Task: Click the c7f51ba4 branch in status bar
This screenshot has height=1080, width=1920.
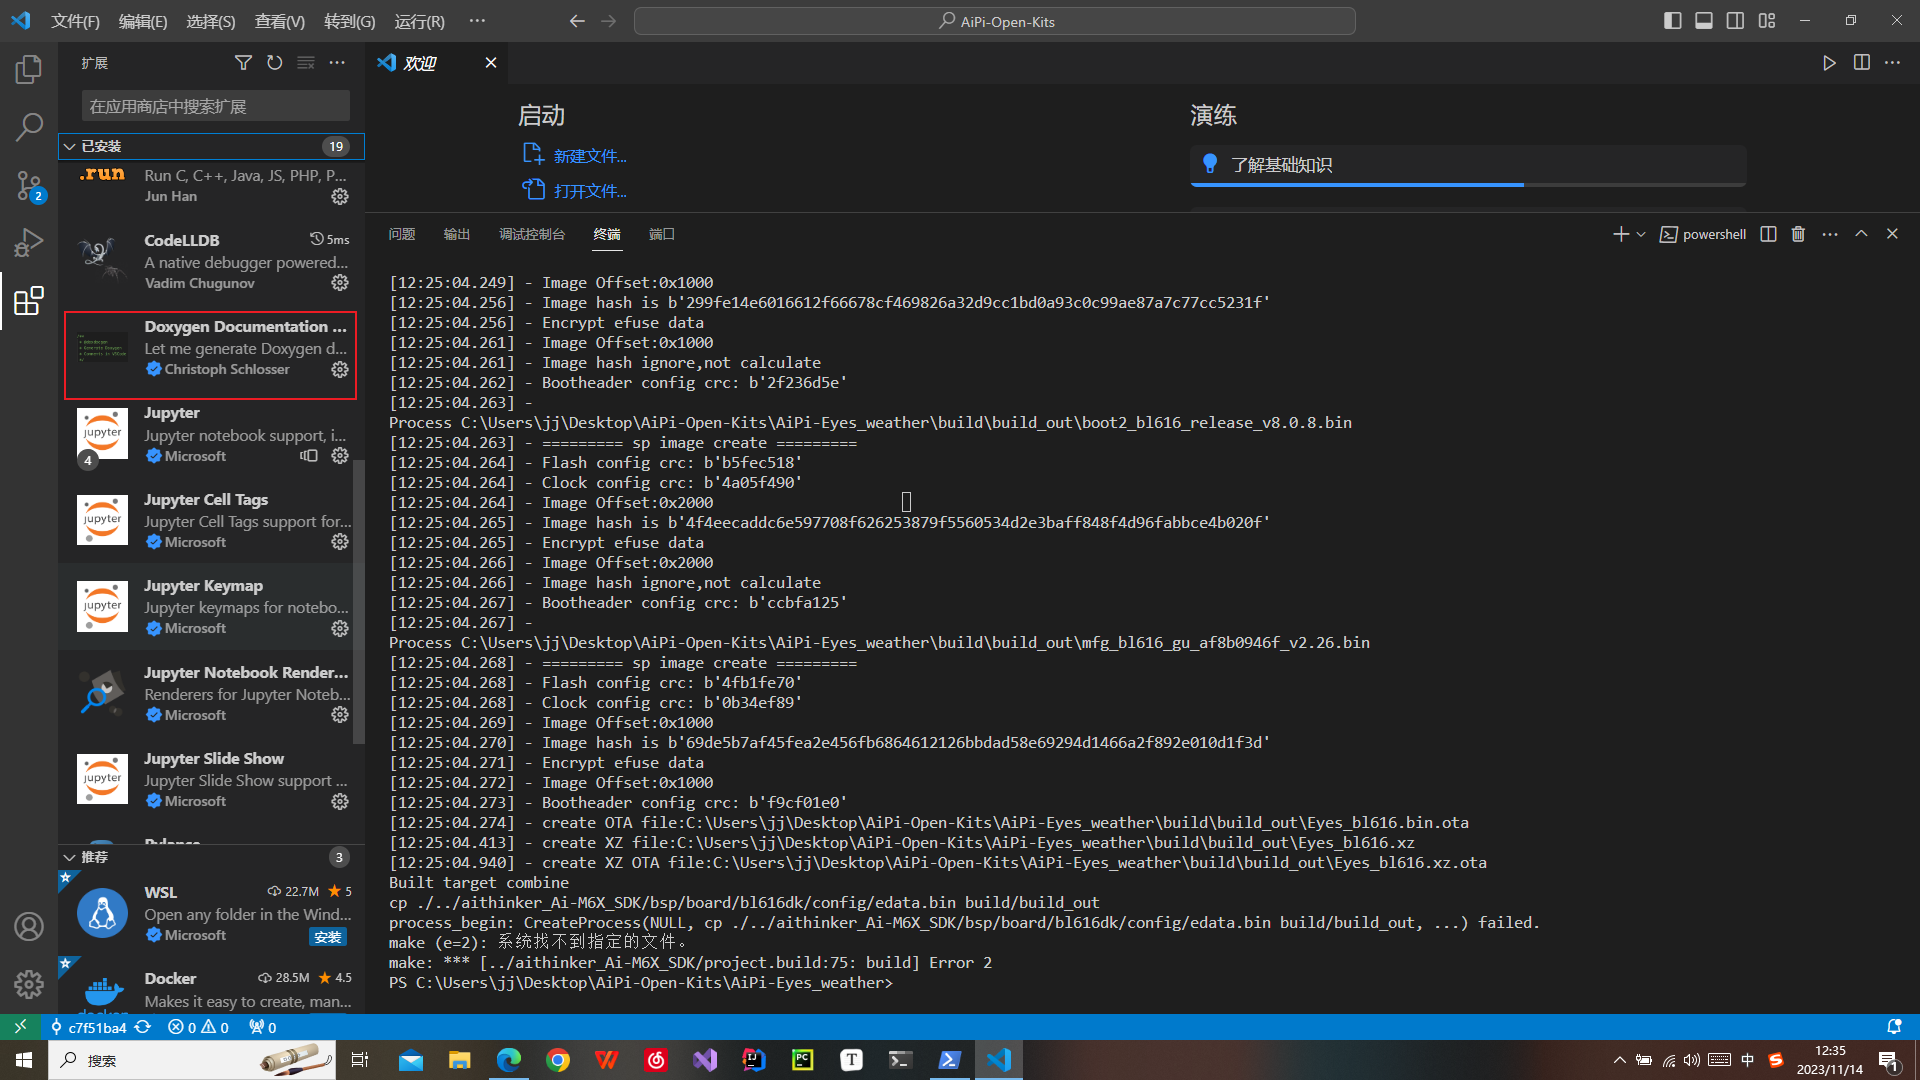Action: click(x=88, y=1027)
